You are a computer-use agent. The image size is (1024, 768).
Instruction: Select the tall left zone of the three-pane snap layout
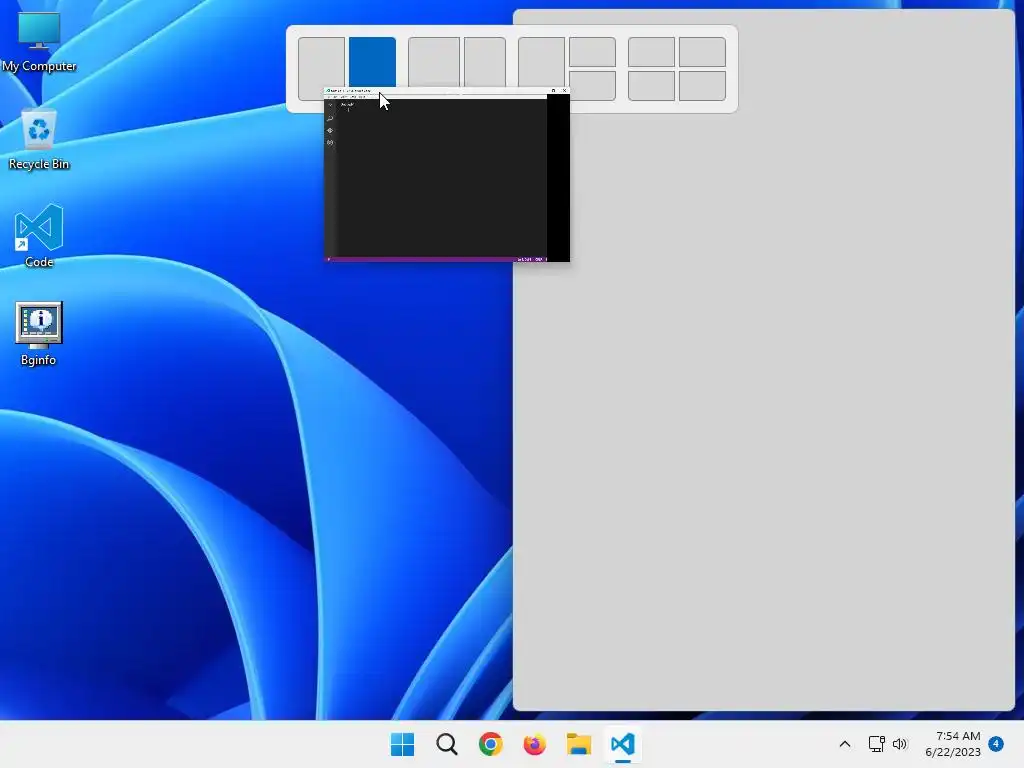point(541,62)
